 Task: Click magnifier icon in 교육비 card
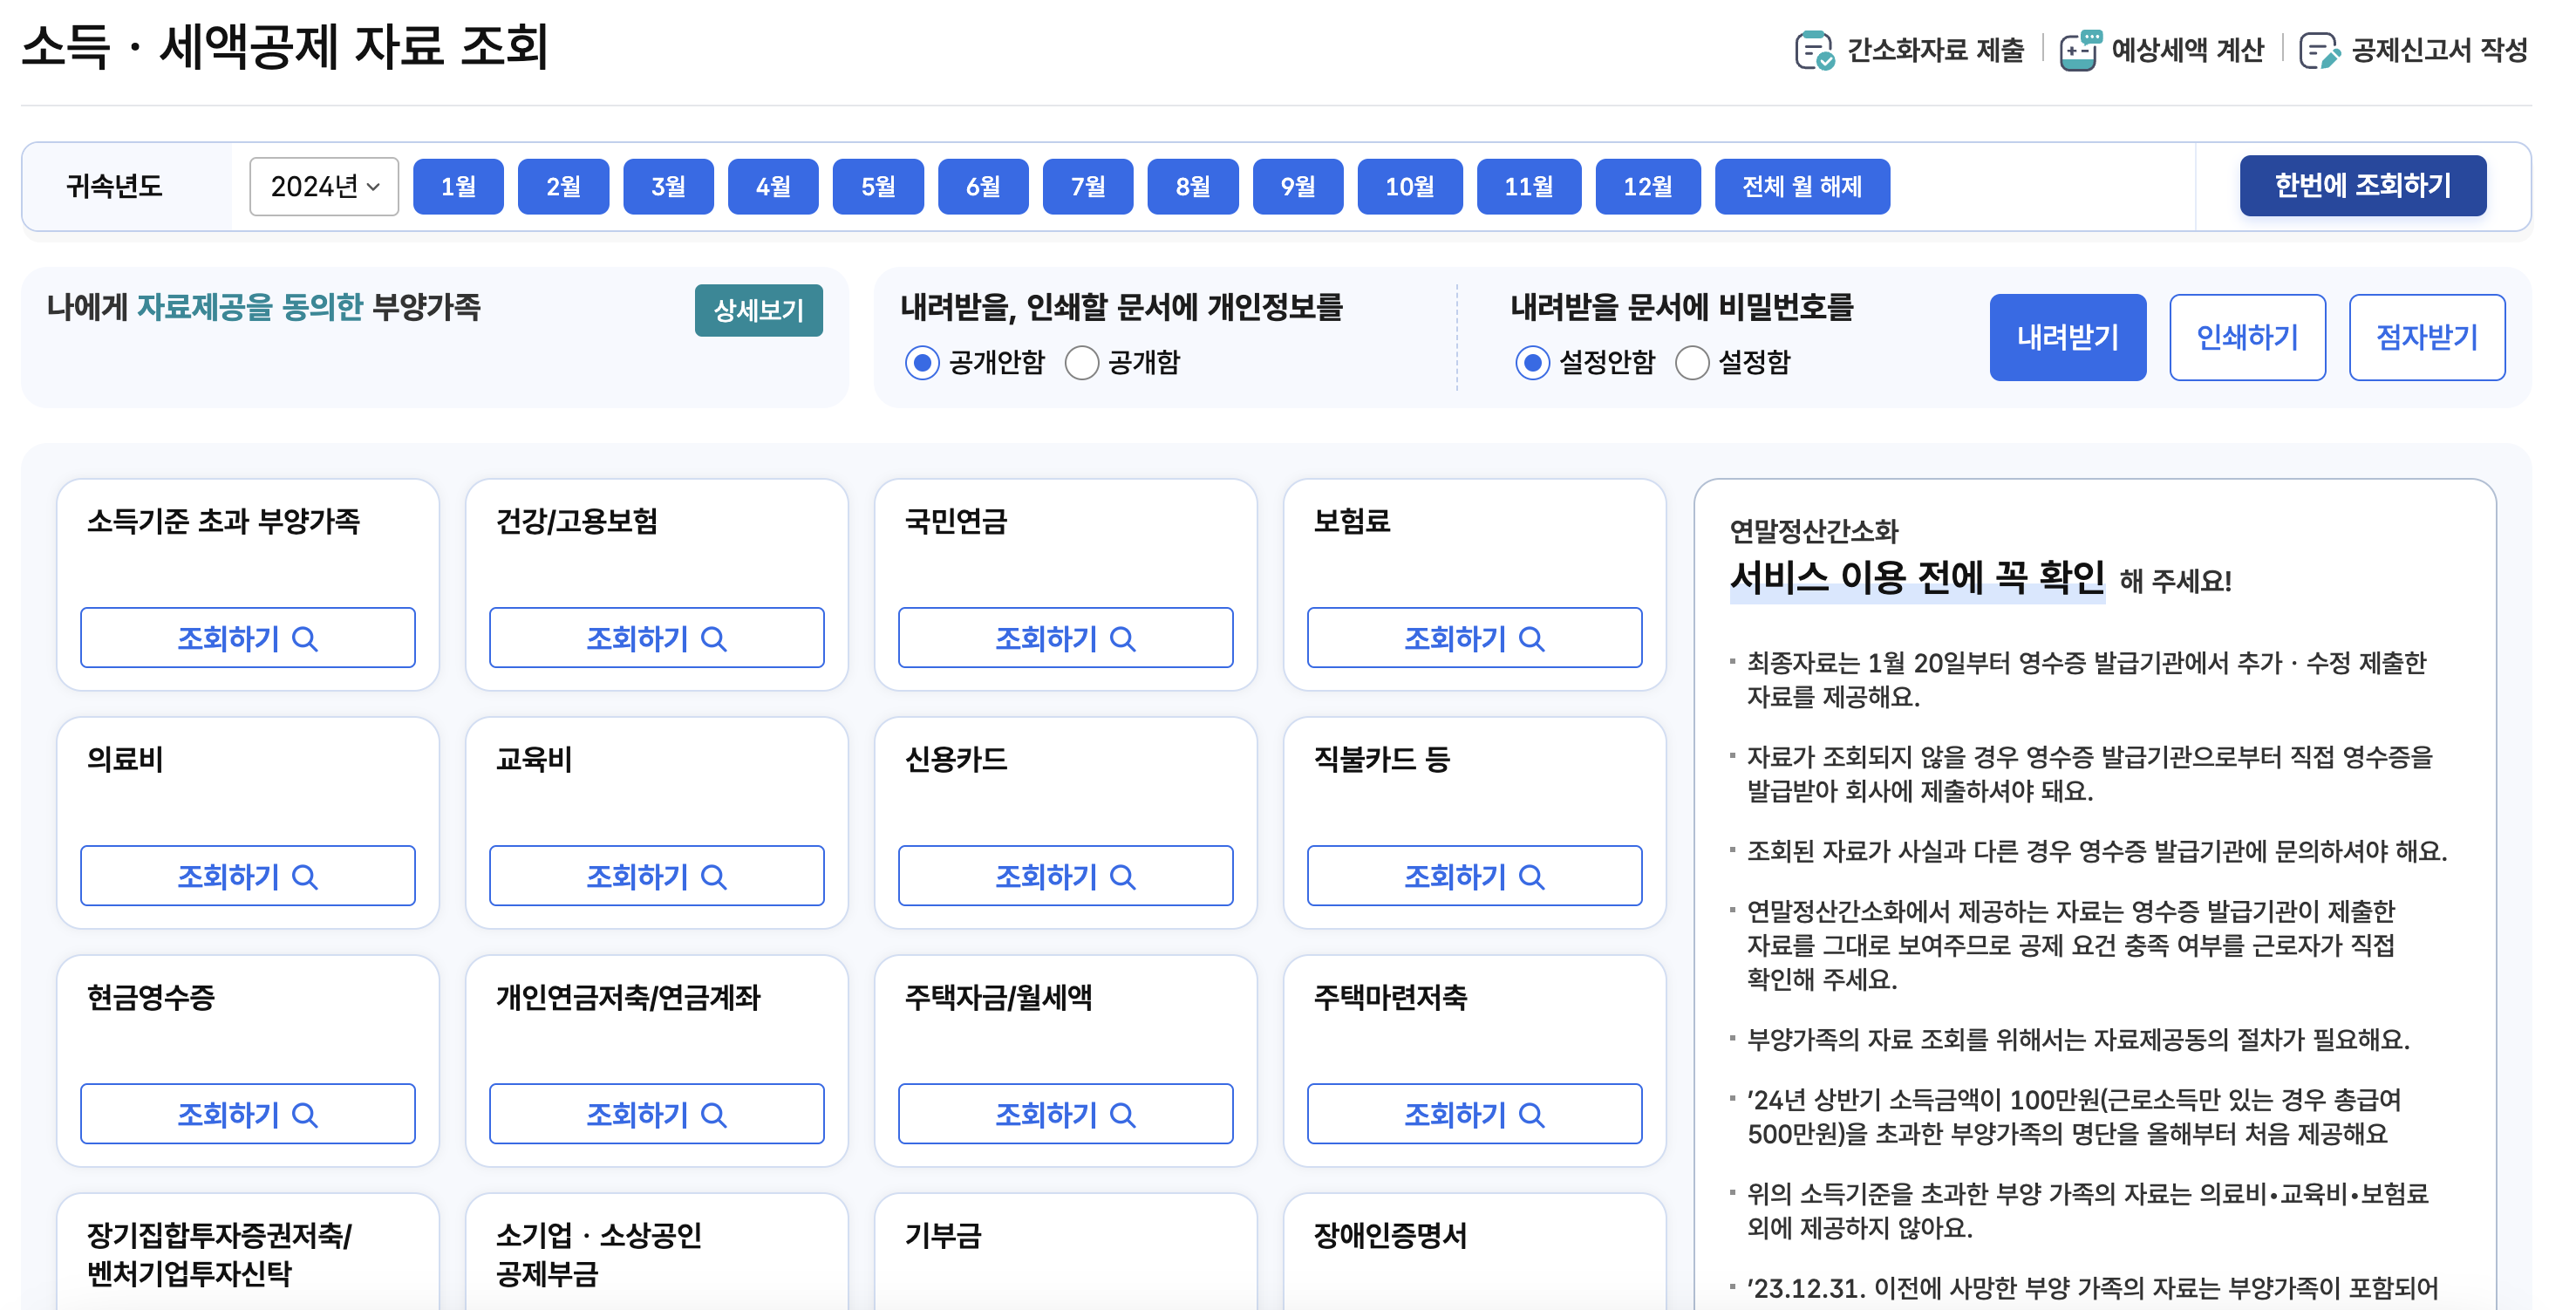click(714, 877)
